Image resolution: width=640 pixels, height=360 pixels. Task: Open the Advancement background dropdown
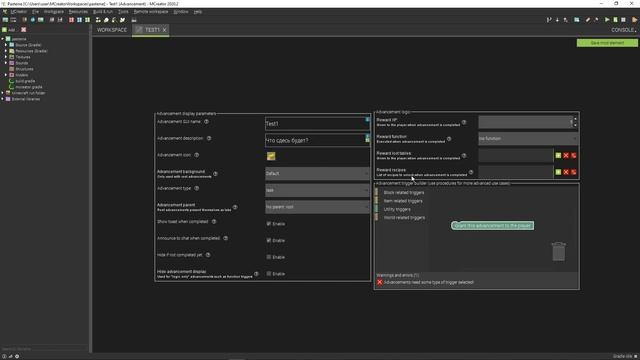click(x=318, y=173)
